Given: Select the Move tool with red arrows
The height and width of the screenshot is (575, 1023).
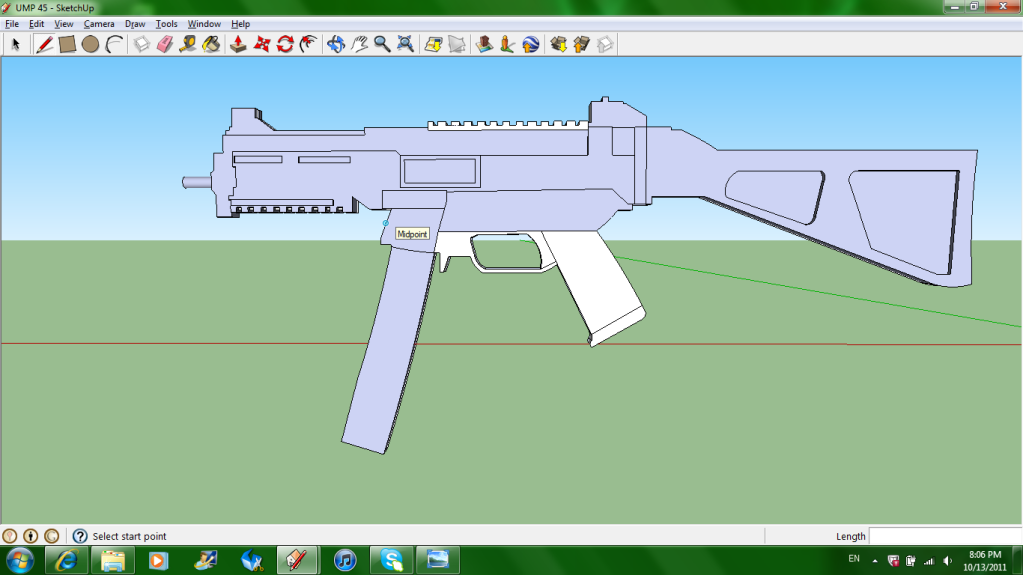Looking at the screenshot, I should (x=262, y=44).
